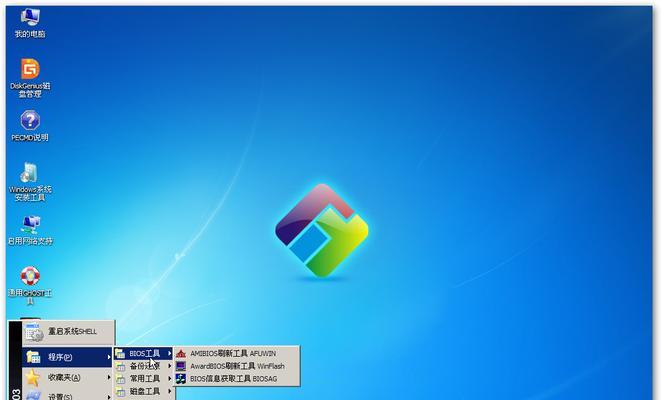Select the 备份还原 submenu item
The width and height of the screenshot is (662, 400).
pos(144,366)
